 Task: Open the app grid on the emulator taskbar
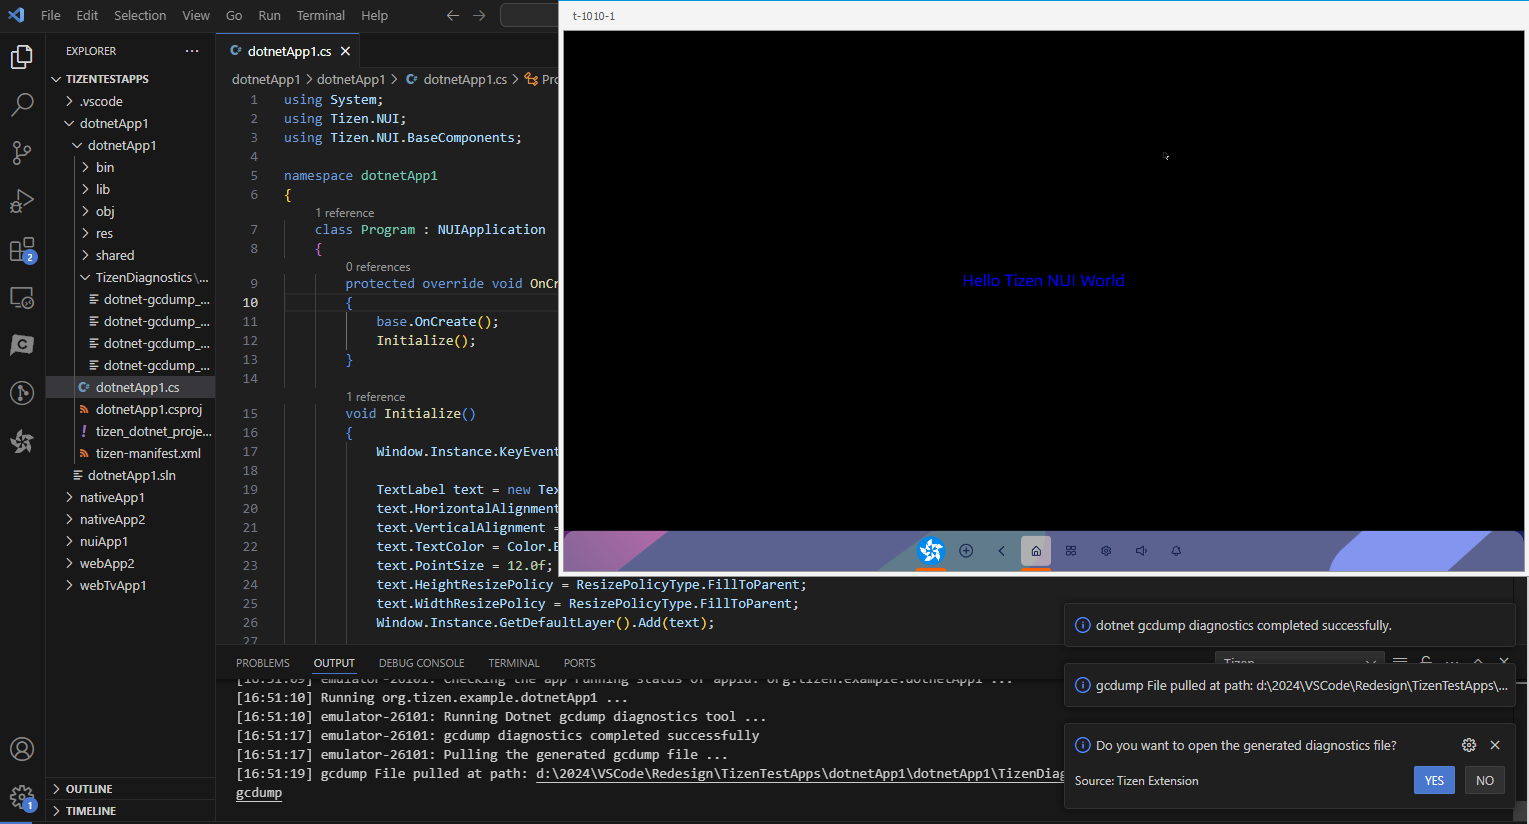[1071, 551]
